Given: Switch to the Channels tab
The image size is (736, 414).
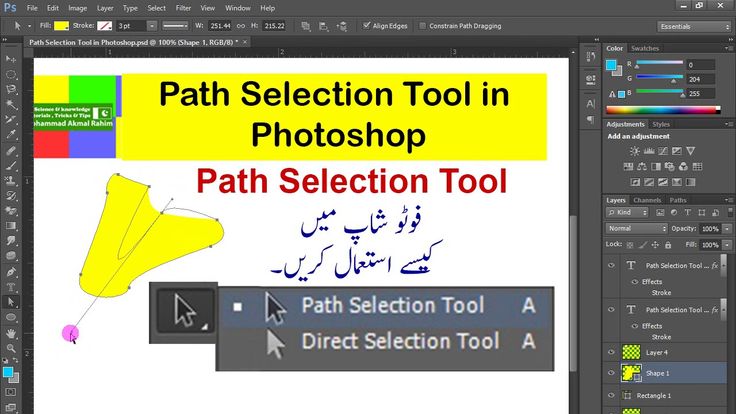Looking at the screenshot, I should tap(647, 200).
